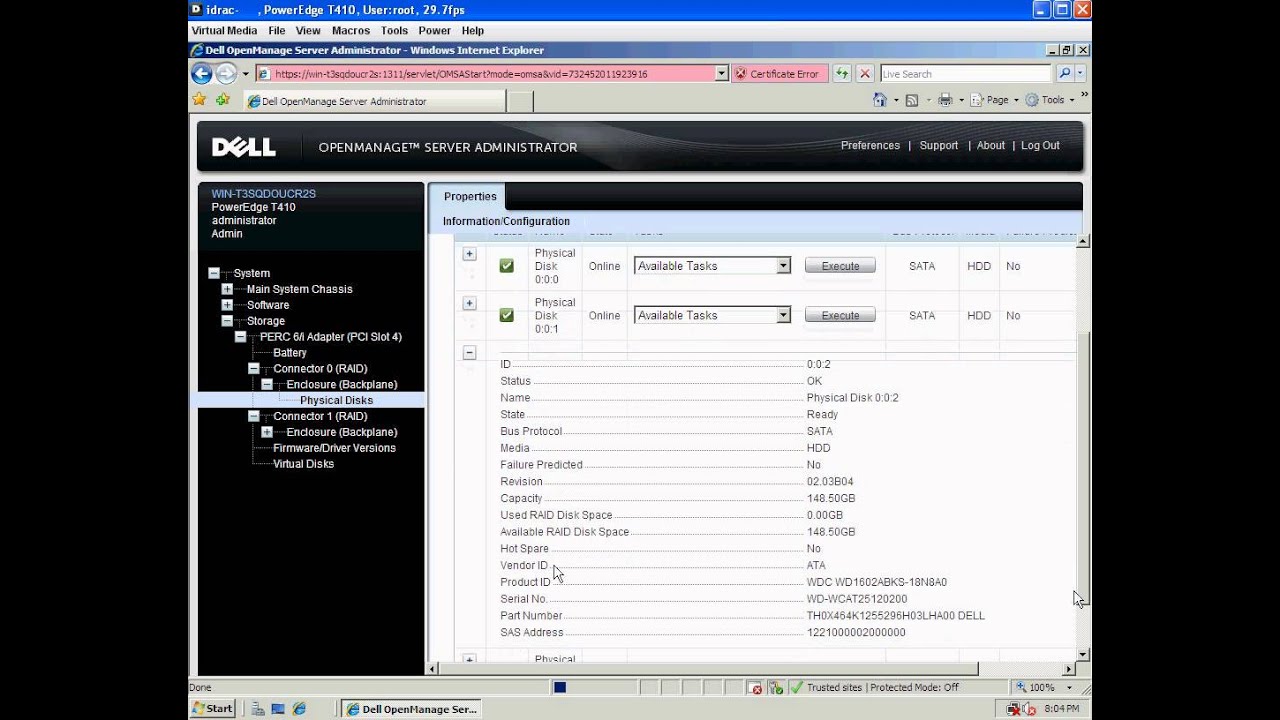
Task: Click the popup blocker status bar icon
Action: point(755,687)
